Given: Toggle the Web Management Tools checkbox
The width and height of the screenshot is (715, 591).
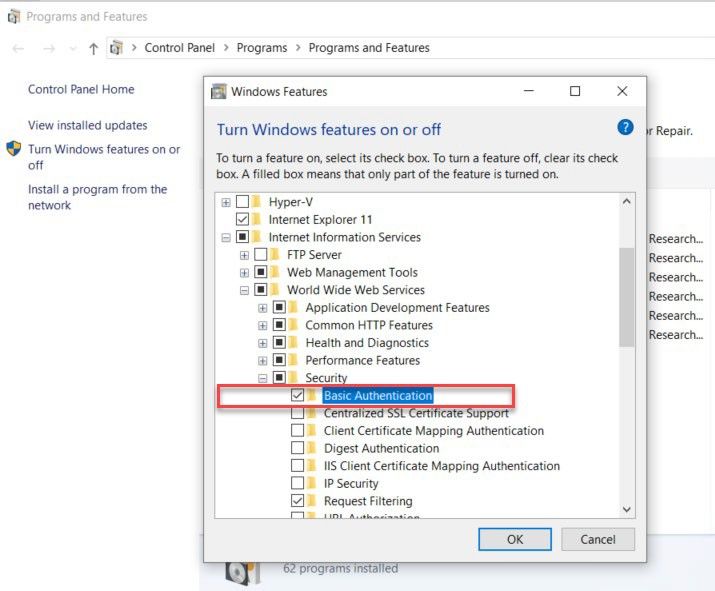Looking at the screenshot, I should tap(260, 272).
